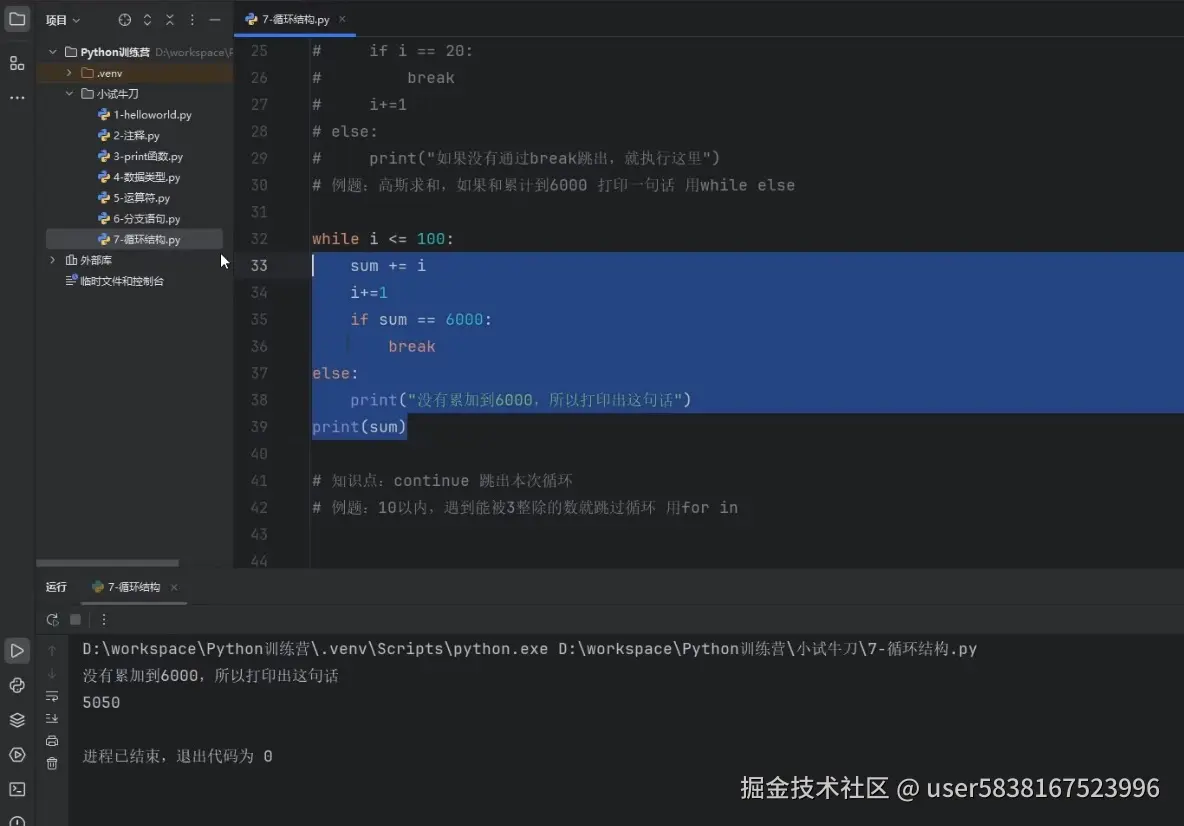The width and height of the screenshot is (1184, 826).
Task: Click the horizontal scrollbar below the editor
Action: (x=107, y=562)
